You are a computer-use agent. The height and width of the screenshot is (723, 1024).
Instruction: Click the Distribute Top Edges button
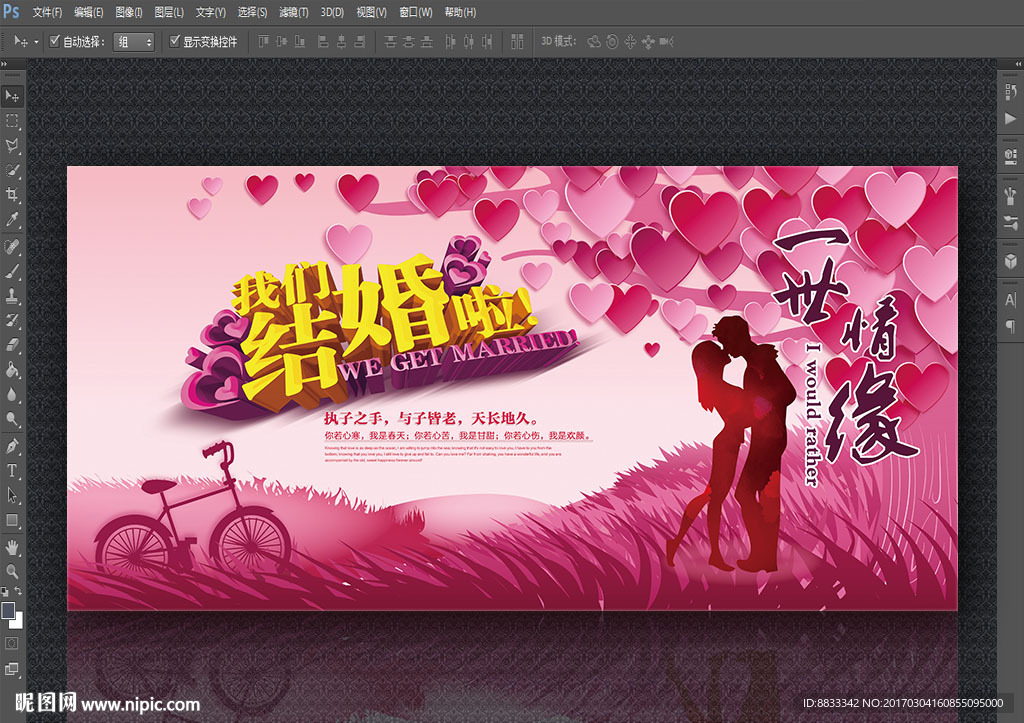[391, 42]
